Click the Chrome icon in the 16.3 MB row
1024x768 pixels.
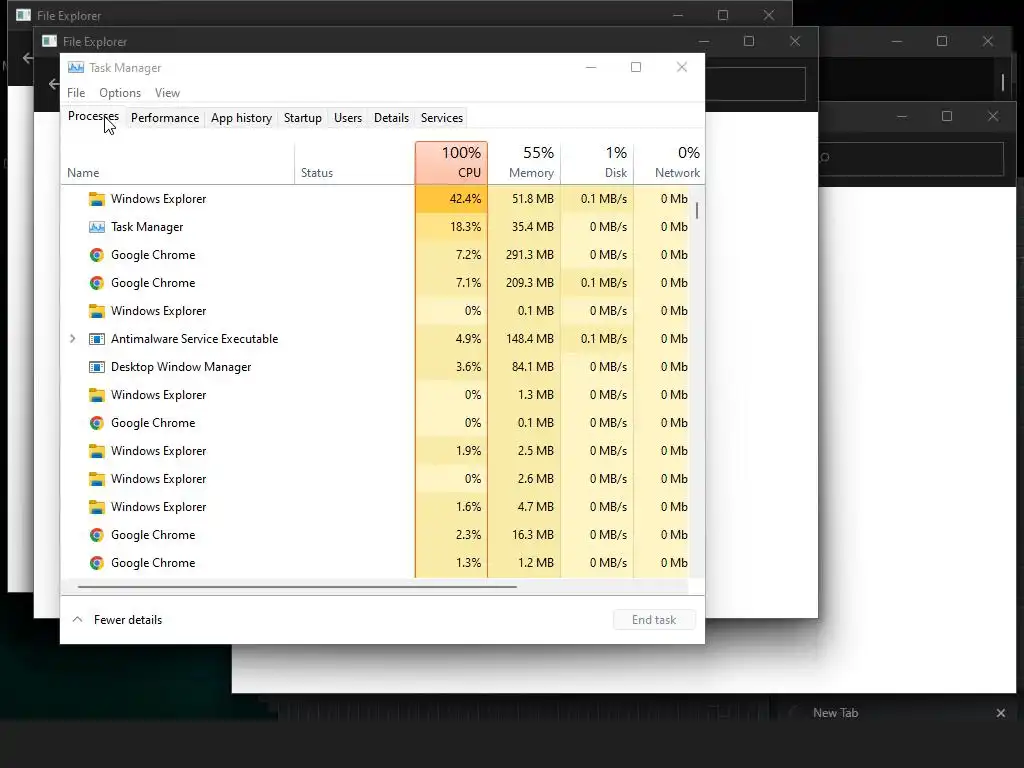click(x=97, y=536)
